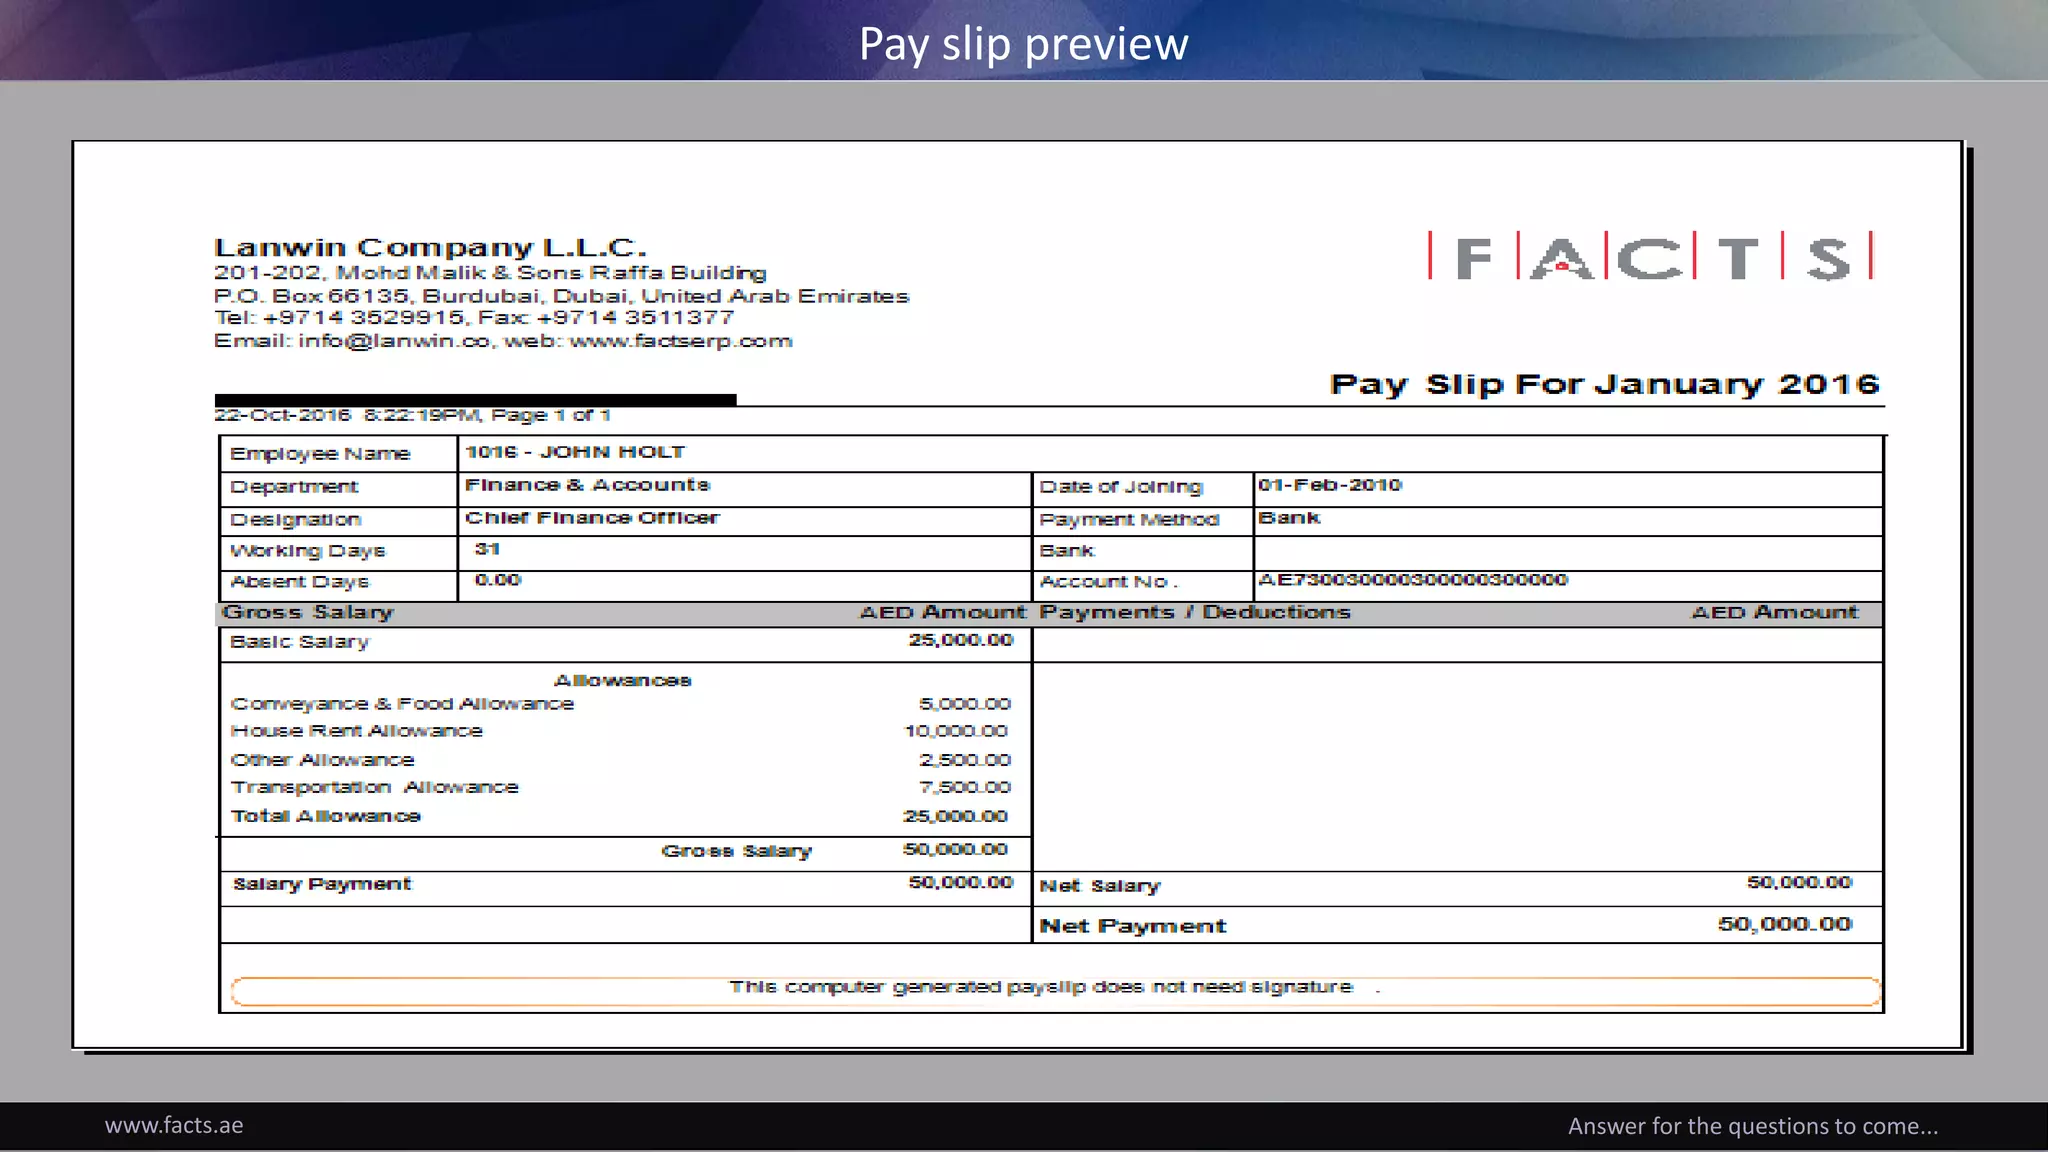Click the Basic Salary amount 25,000.00
Image resolution: width=2048 pixels, height=1152 pixels.
[960, 640]
